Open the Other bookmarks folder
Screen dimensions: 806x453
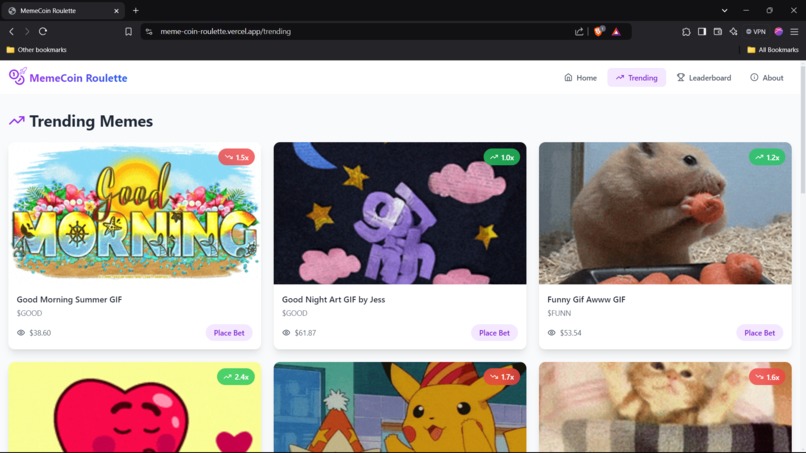pyautogui.click(x=36, y=50)
